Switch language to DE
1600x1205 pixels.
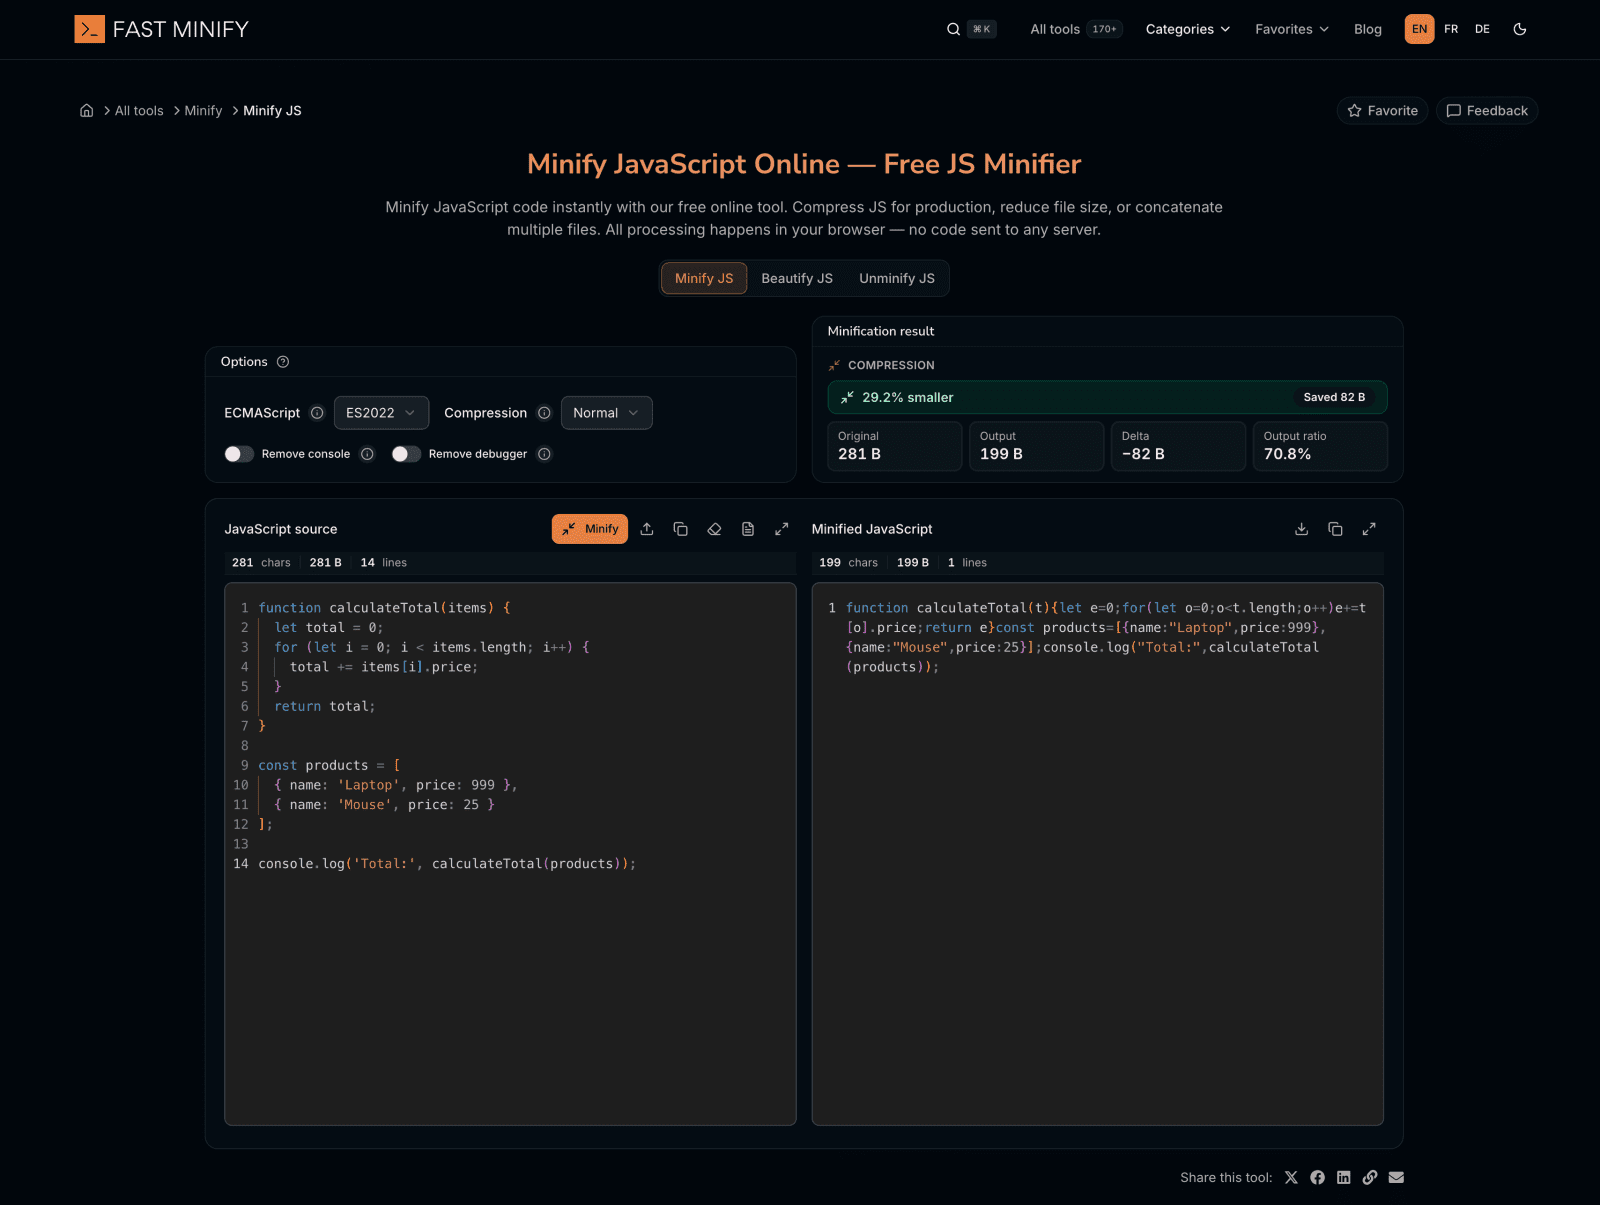click(1482, 29)
